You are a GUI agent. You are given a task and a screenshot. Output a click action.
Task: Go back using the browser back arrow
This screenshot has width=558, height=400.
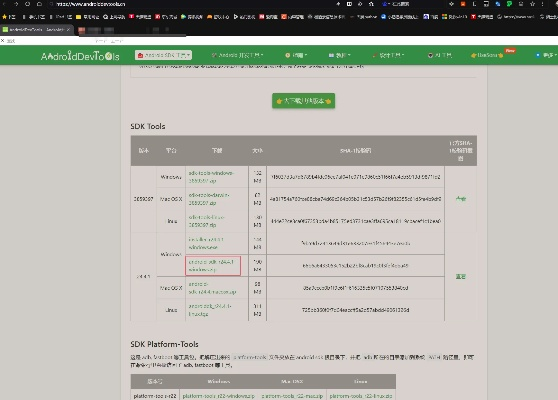pyautogui.click(x=4, y=4)
